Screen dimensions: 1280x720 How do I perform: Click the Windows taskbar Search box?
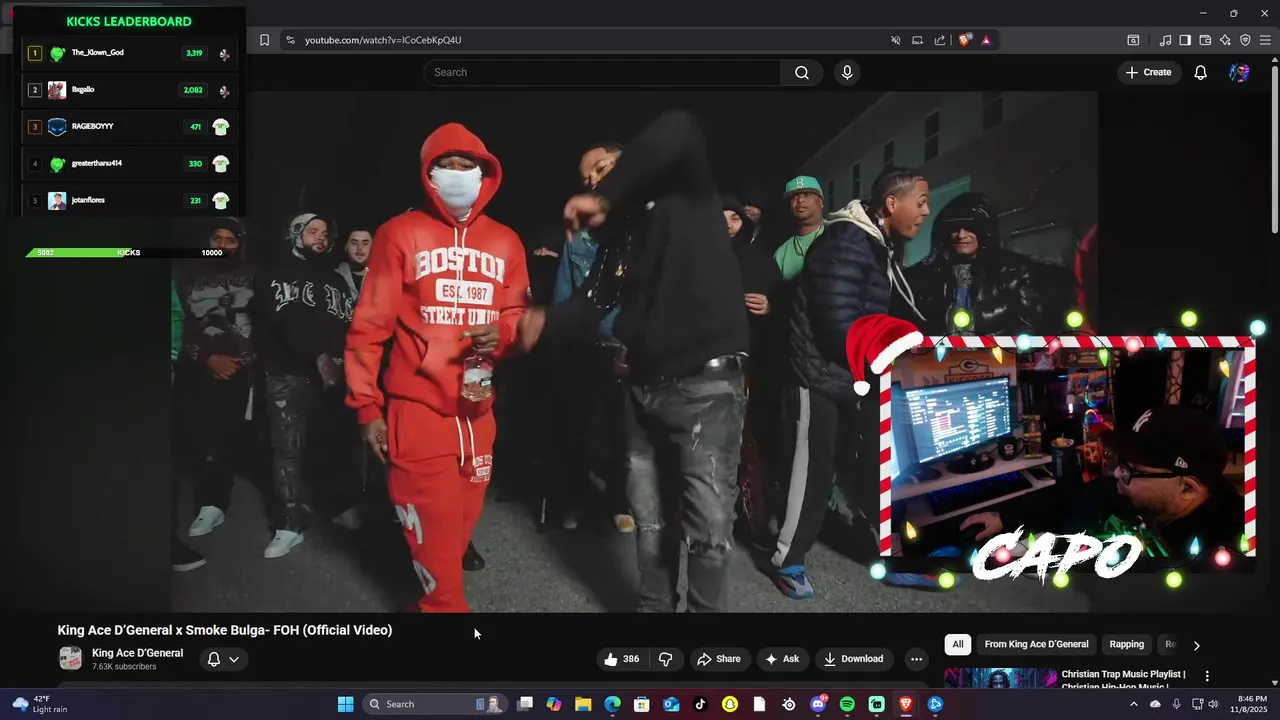(x=435, y=704)
